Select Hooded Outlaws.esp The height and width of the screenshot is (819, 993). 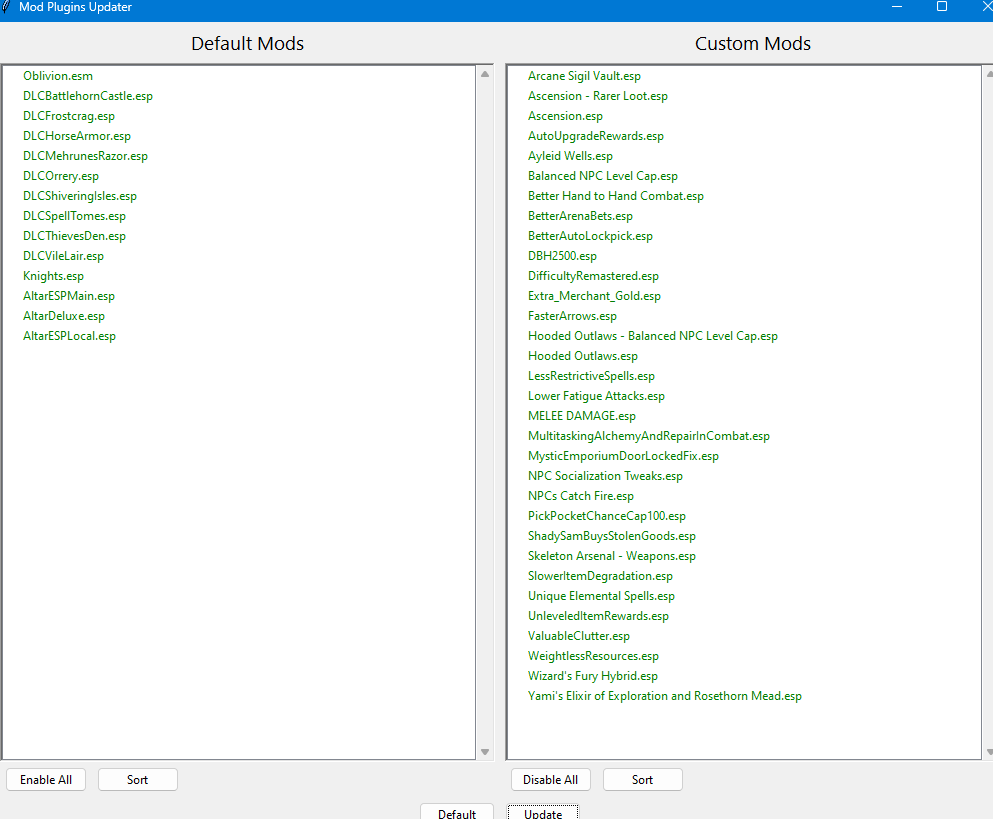[583, 356]
